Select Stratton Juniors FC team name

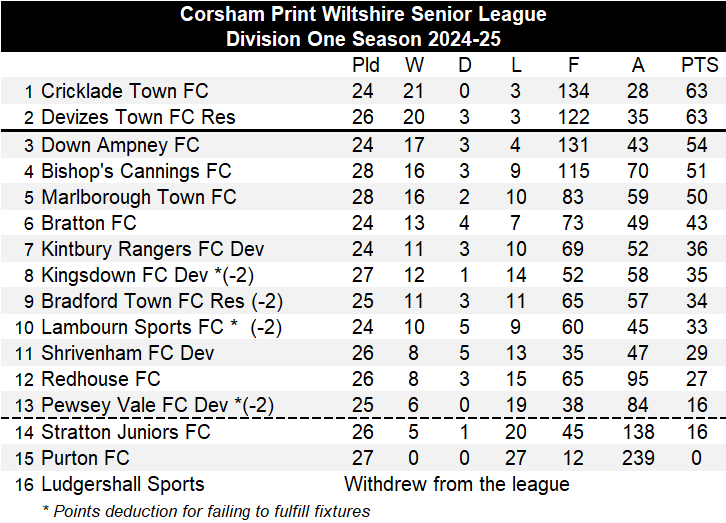(x=126, y=432)
